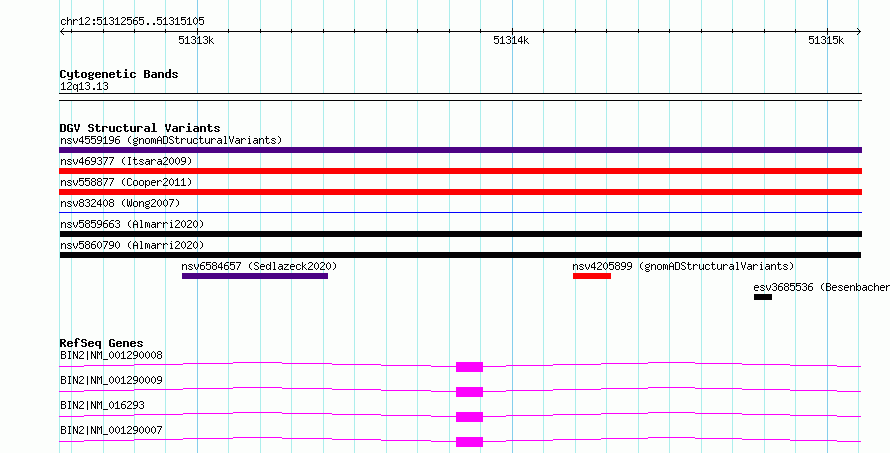
Task: Click the 51315k ruler tick label
Action: tap(826, 40)
